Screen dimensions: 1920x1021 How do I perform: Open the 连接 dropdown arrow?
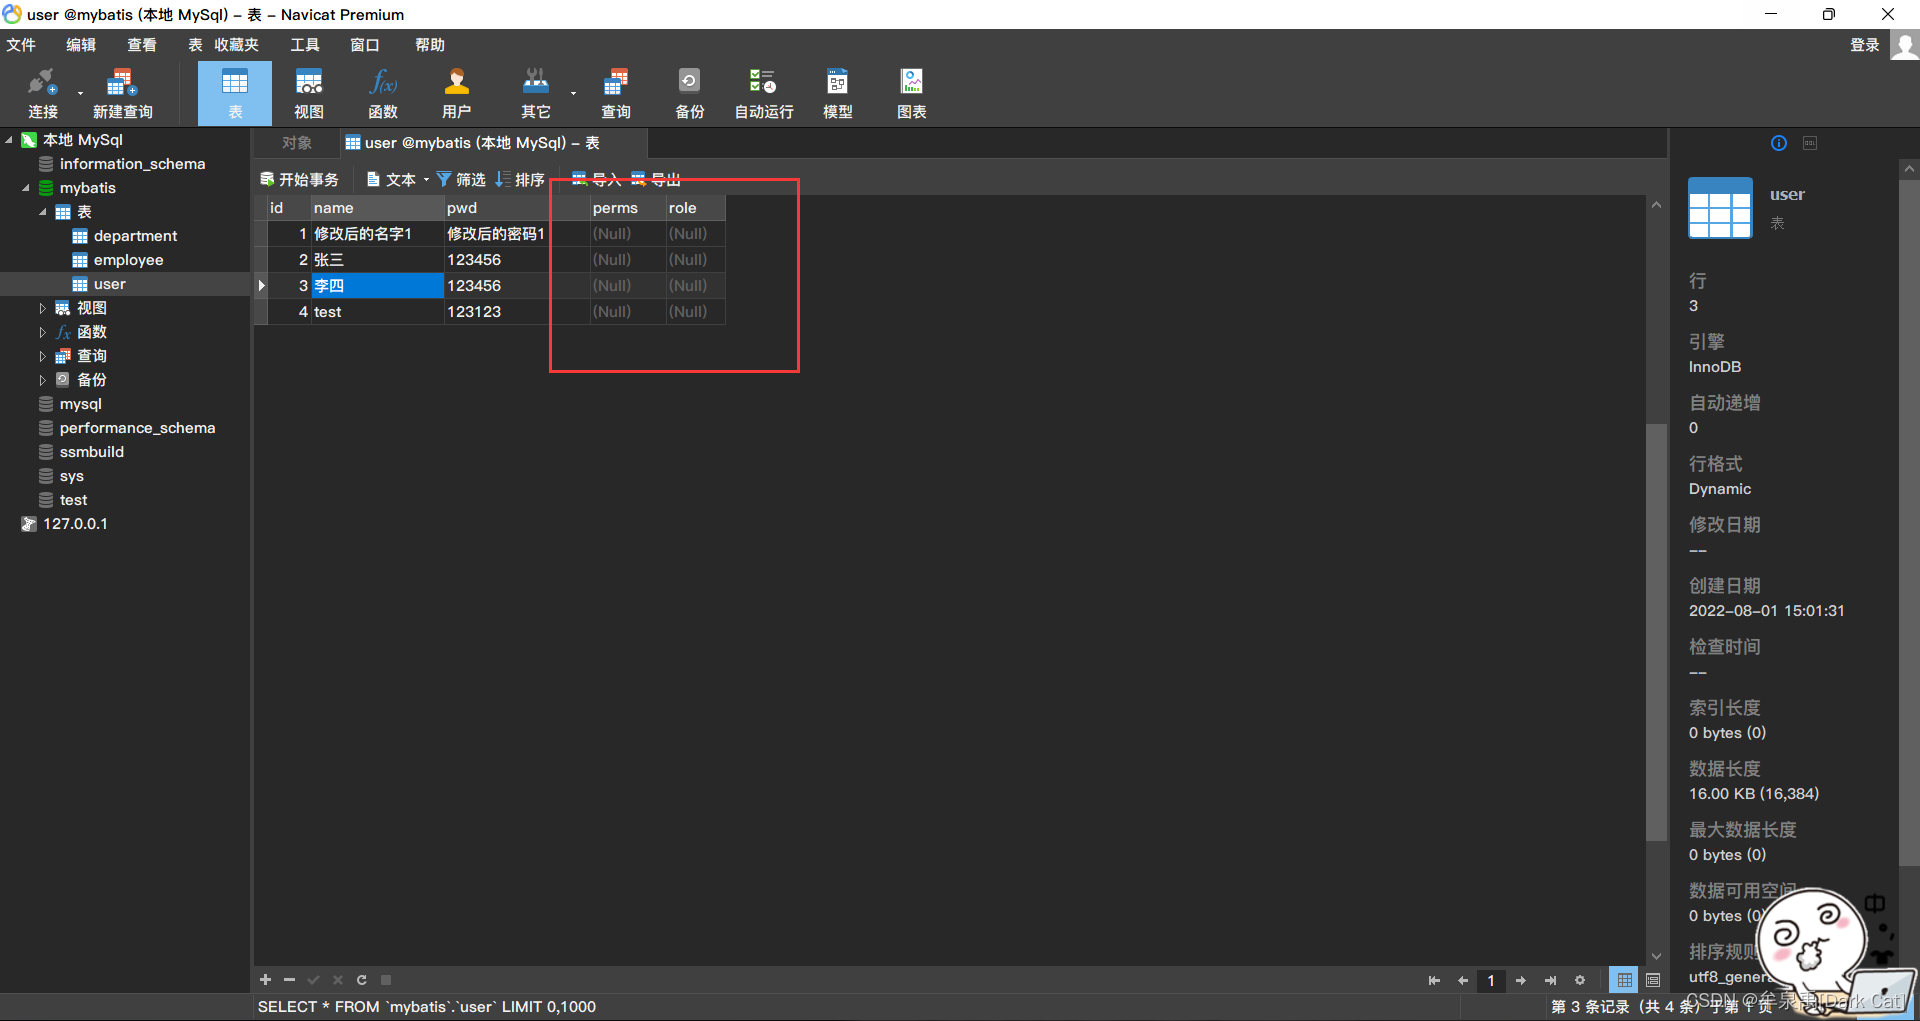(x=80, y=93)
